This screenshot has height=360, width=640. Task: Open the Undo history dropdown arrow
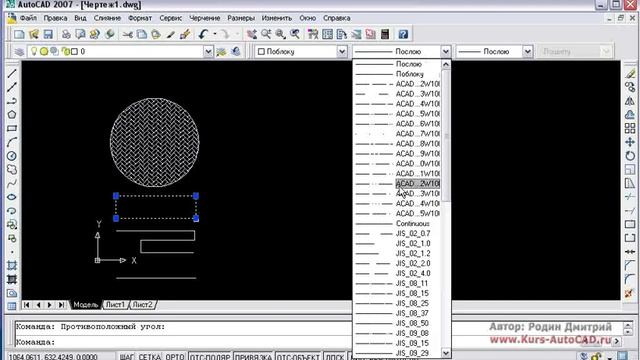(x=215, y=34)
